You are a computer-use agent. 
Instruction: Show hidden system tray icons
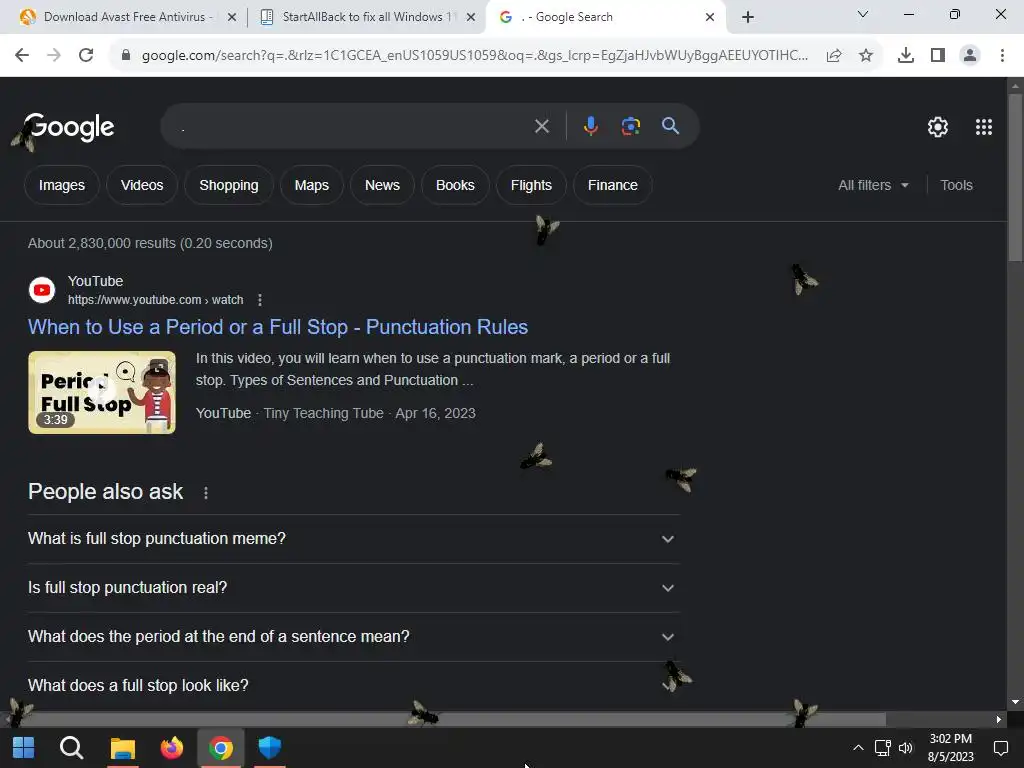(859, 748)
